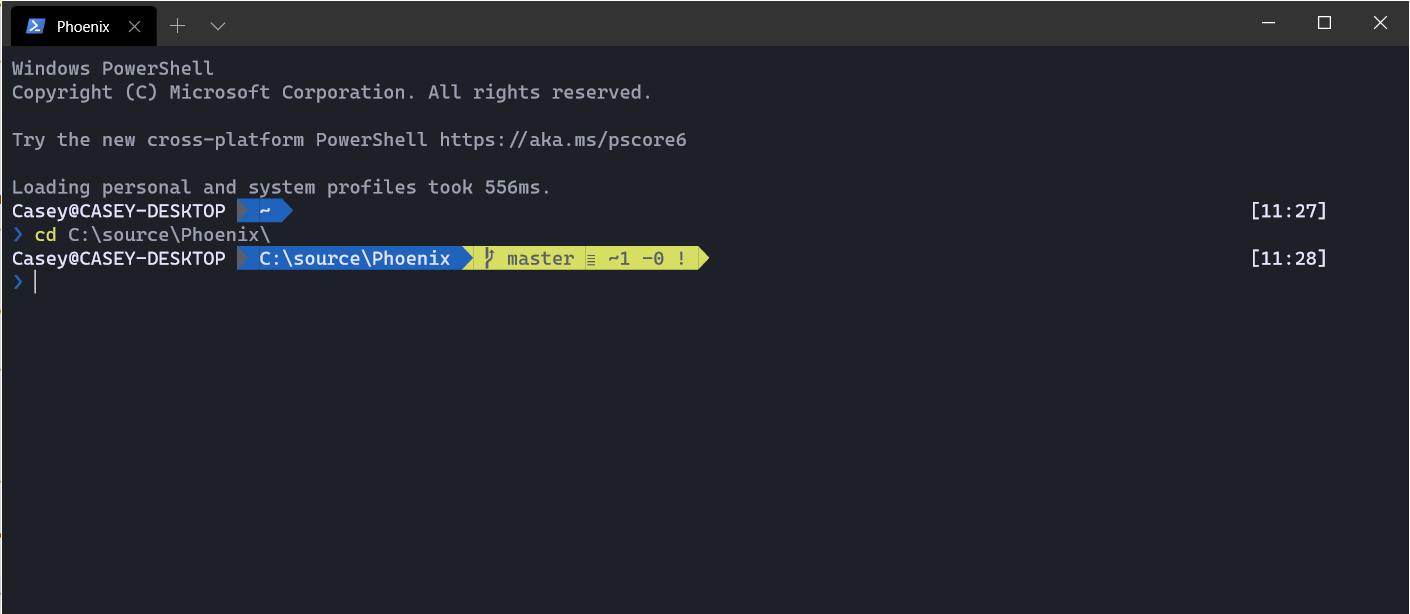Click the master branch name in the prompt
1410x614 pixels.
tap(539, 258)
